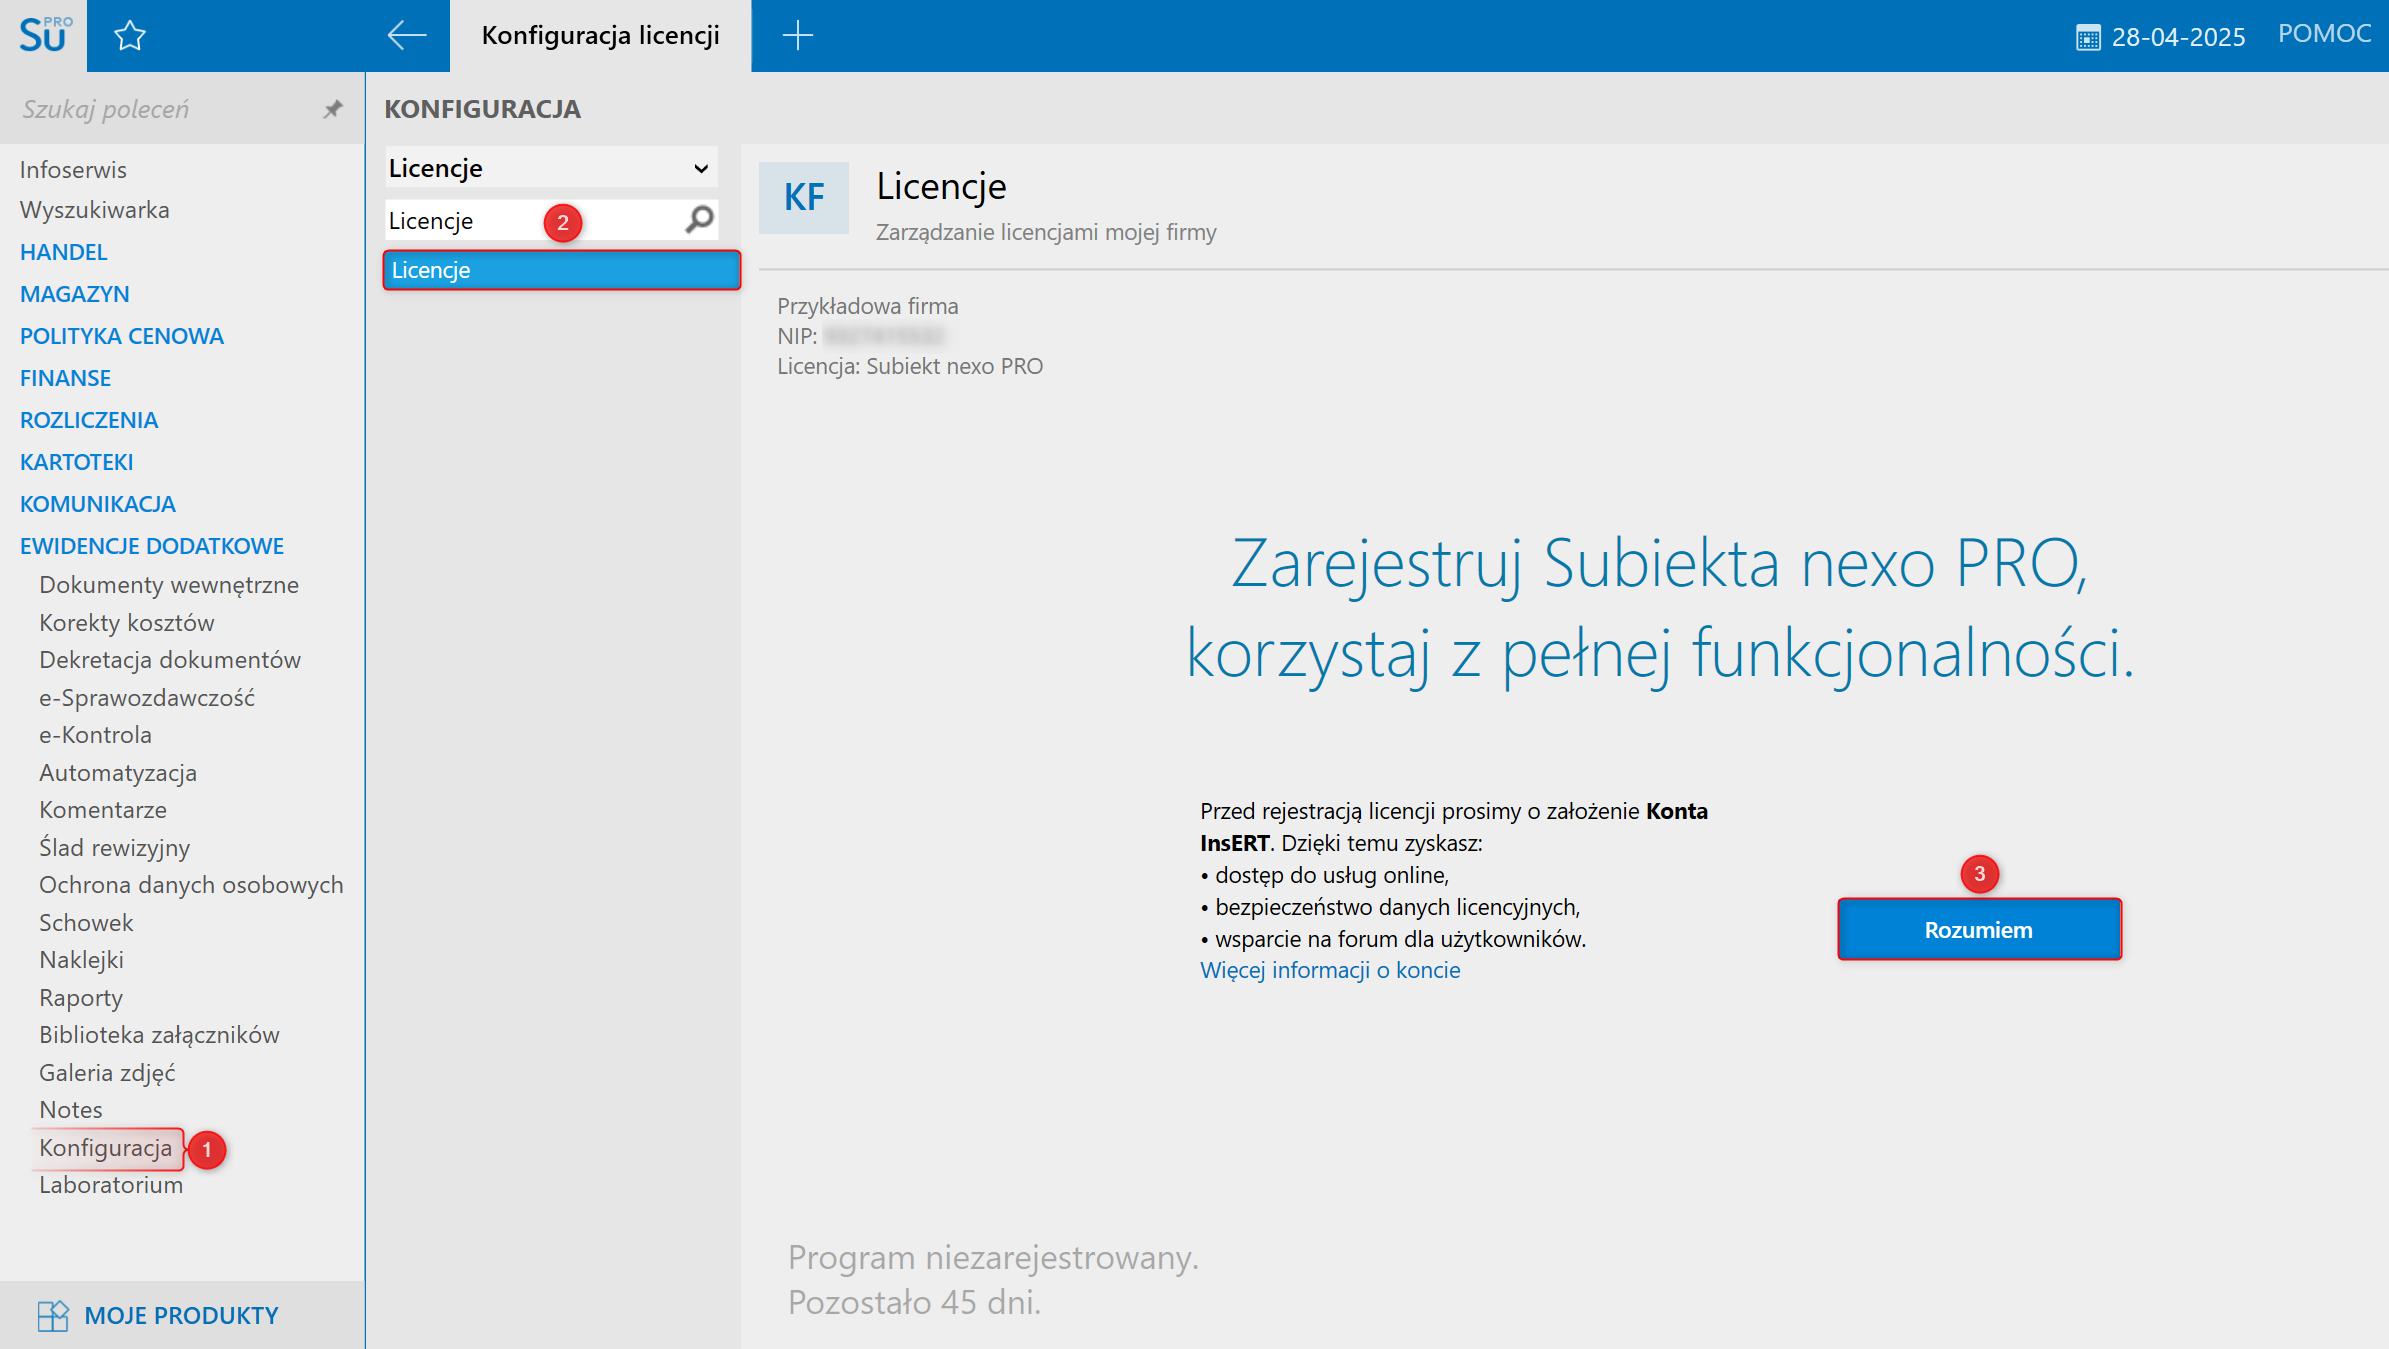Image resolution: width=2389 pixels, height=1349 pixels.
Task: Click the Su PRO application logo
Action: pos(44,35)
